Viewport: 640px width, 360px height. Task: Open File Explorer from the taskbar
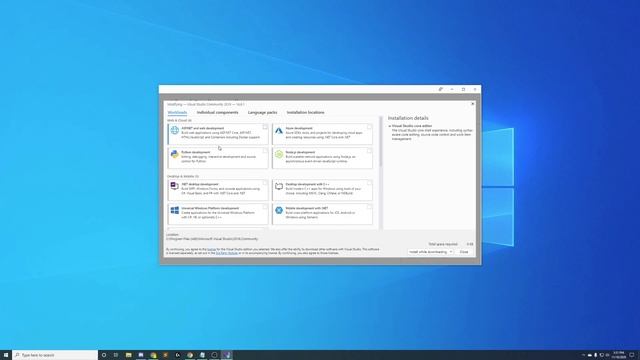tap(129, 355)
